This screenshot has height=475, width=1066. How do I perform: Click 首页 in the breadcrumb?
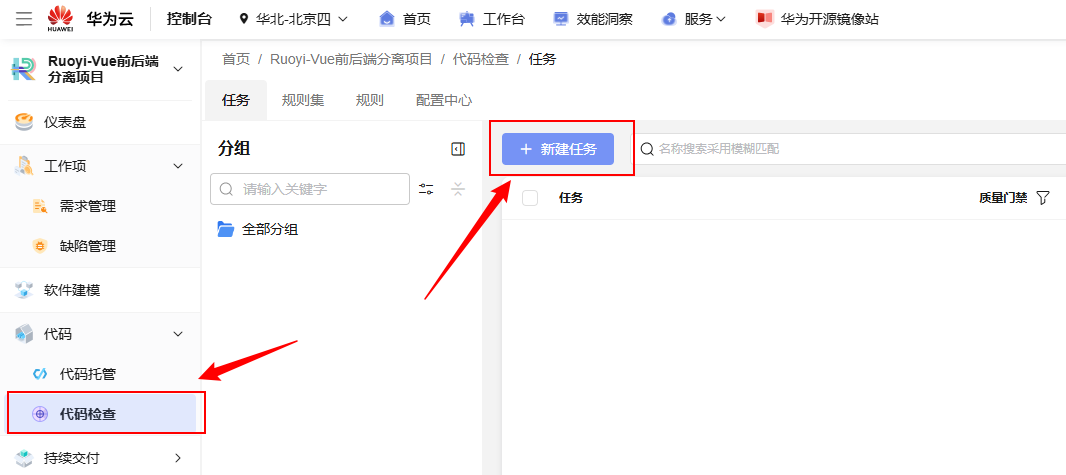pyautogui.click(x=236, y=59)
